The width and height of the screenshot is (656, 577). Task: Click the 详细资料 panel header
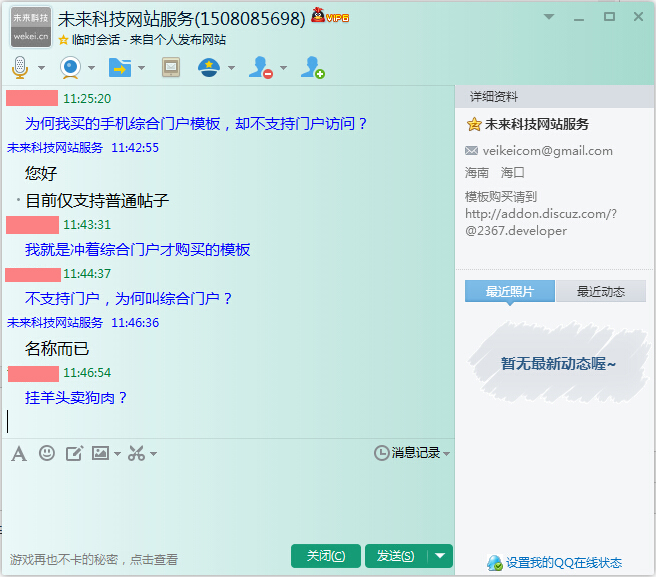pos(554,97)
